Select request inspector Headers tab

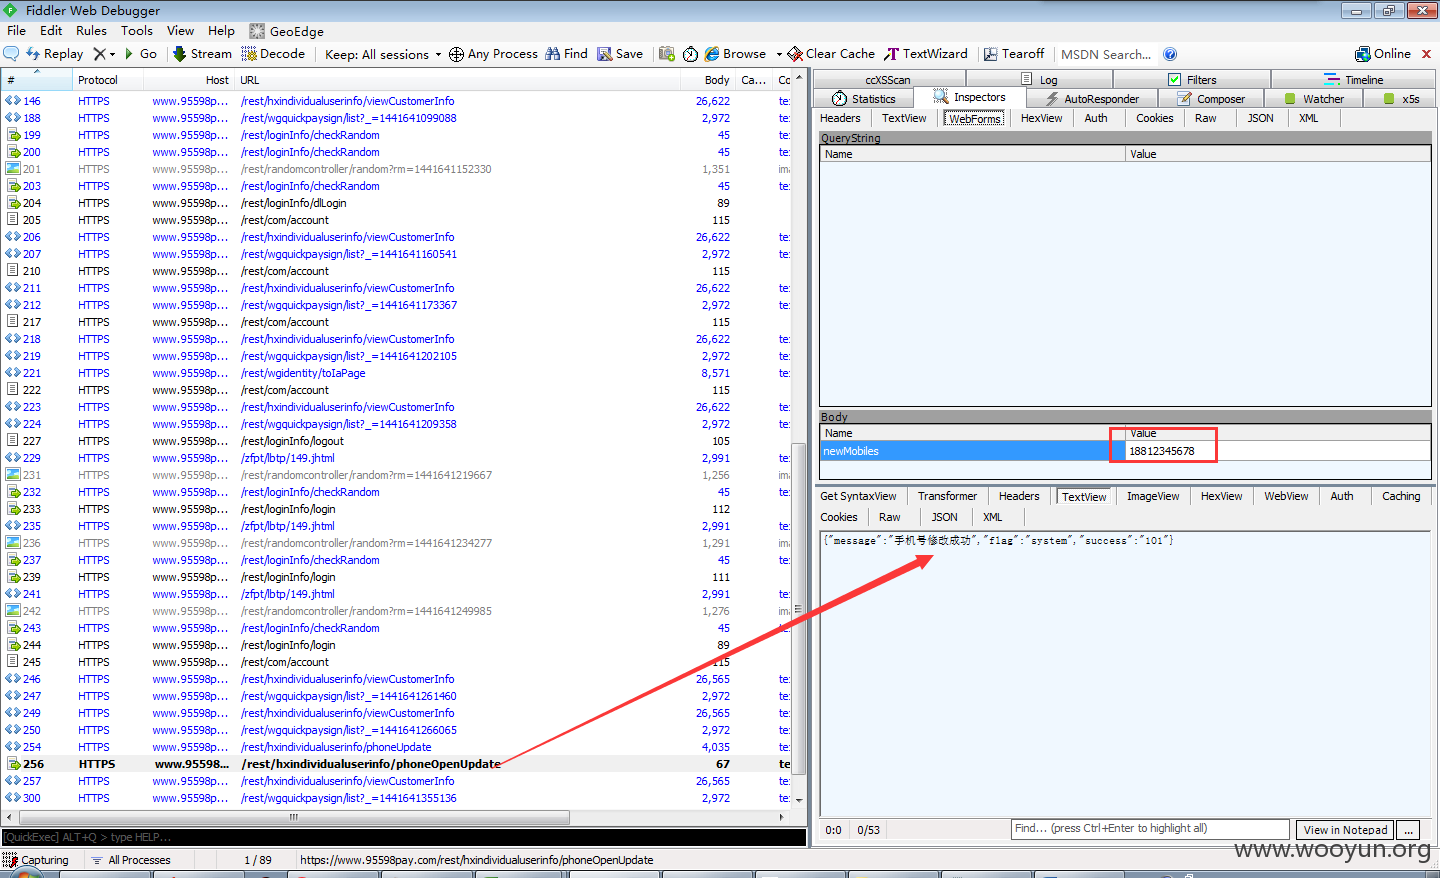click(x=840, y=118)
